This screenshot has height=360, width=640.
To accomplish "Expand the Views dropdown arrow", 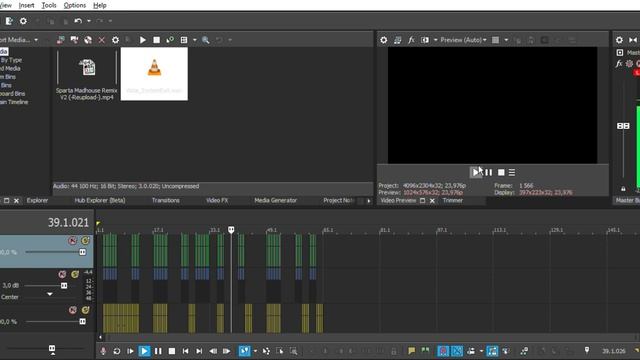I will click(x=195, y=40).
